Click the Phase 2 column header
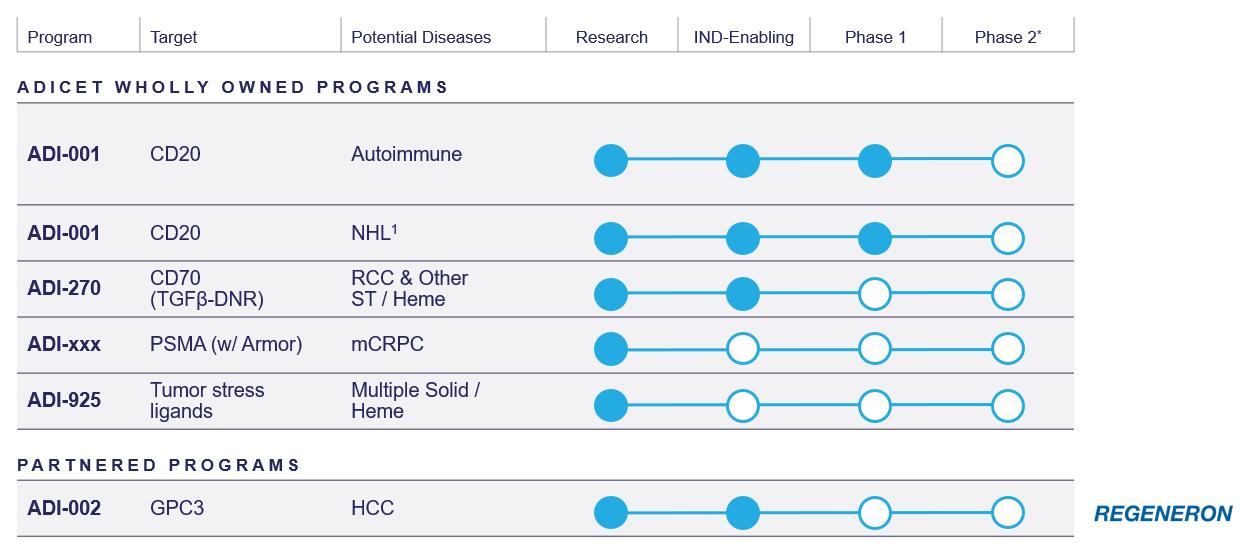Image resolution: width=1242 pixels, height=553 pixels. pos(1007,37)
